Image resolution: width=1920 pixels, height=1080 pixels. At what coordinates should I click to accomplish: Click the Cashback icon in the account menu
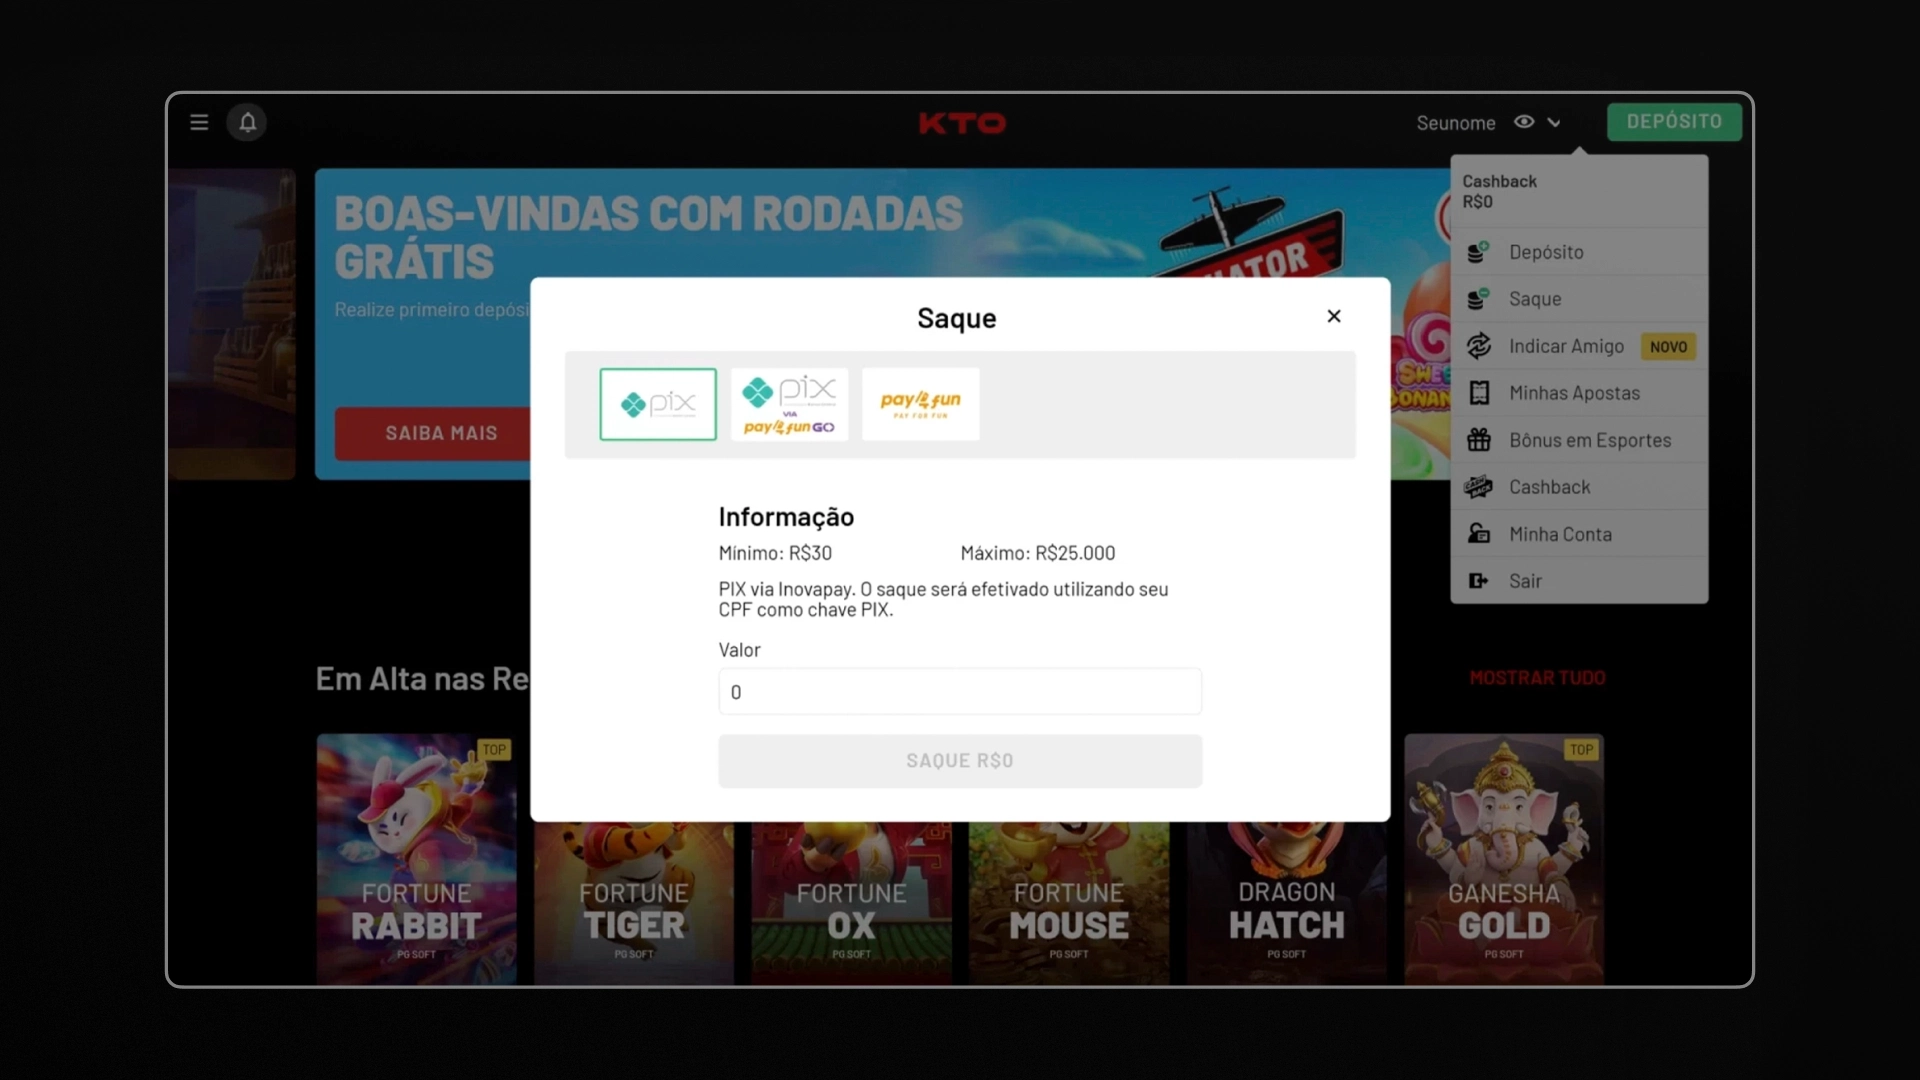tap(1478, 487)
